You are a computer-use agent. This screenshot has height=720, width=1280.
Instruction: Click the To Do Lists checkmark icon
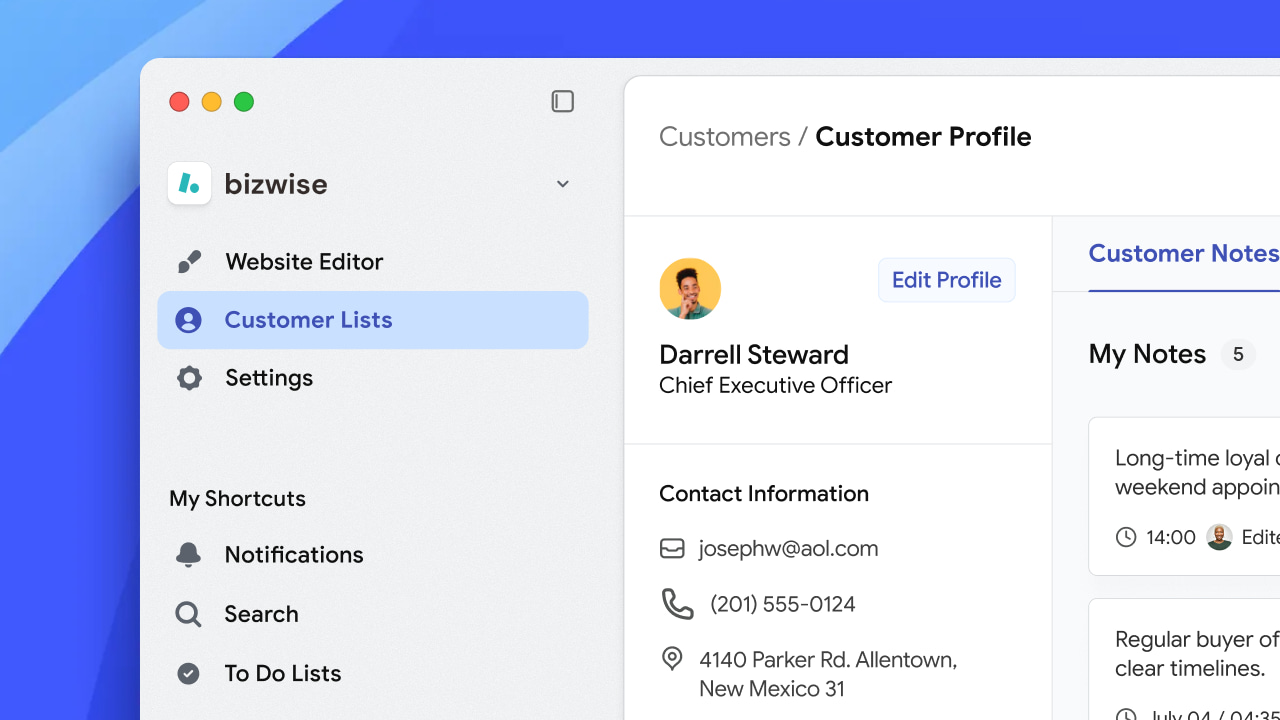click(x=188, y=674)
